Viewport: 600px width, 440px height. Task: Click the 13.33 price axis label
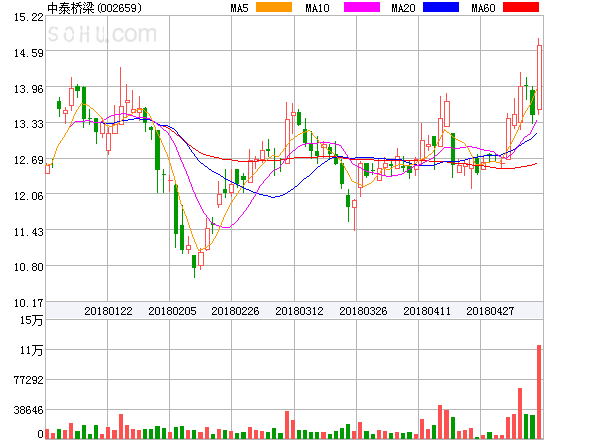point(29,124)
